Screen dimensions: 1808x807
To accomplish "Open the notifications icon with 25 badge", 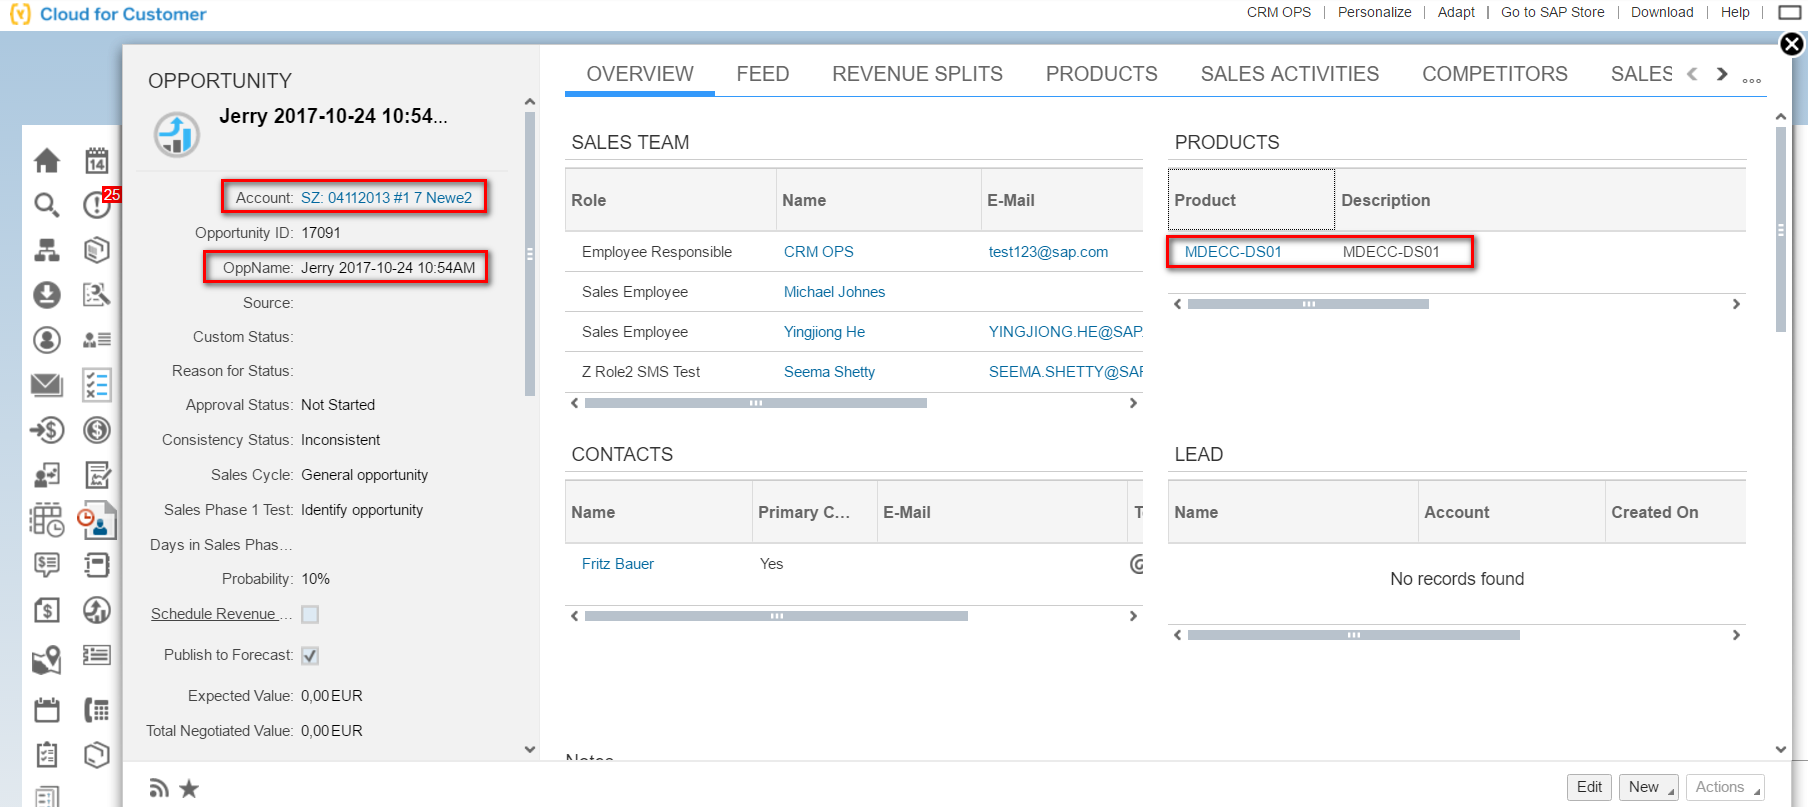I will 99,203.
